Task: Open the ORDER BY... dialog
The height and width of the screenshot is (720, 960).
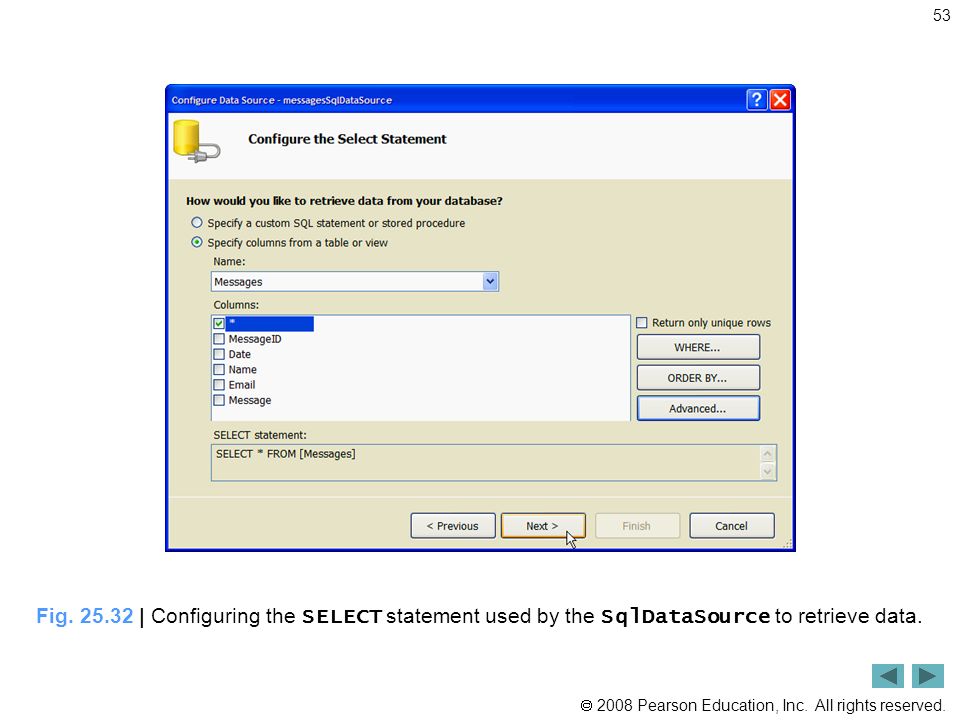Action: tap(698, 378)
